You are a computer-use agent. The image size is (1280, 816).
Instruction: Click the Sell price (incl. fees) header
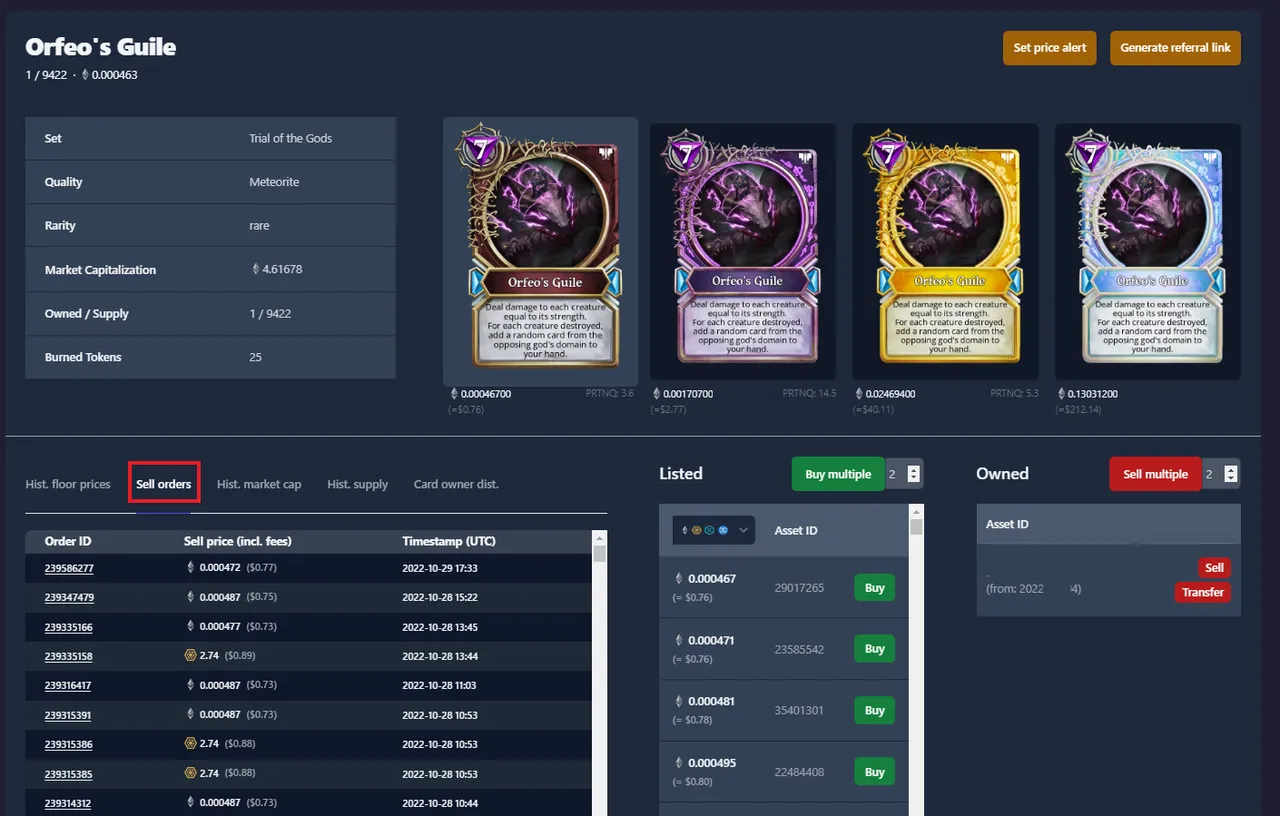tap(238, 541)
